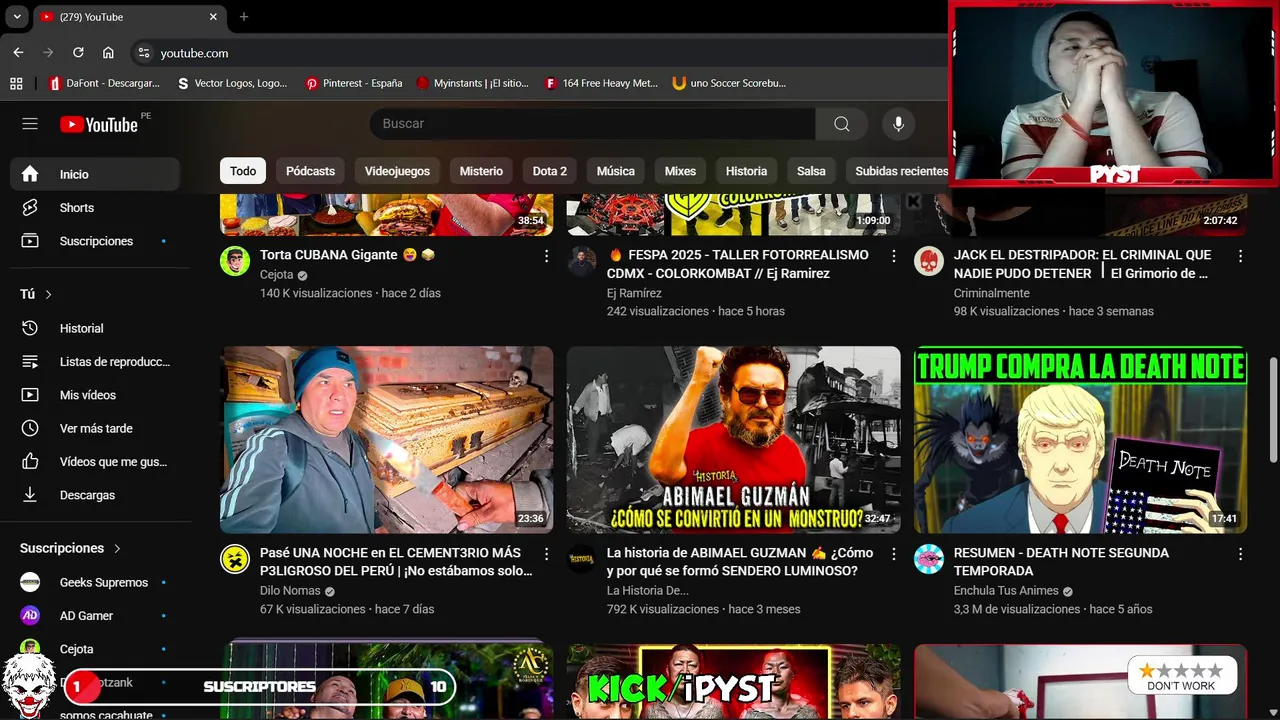Open DaFont bookmark
1280x720 pixels.
(103, 83)
